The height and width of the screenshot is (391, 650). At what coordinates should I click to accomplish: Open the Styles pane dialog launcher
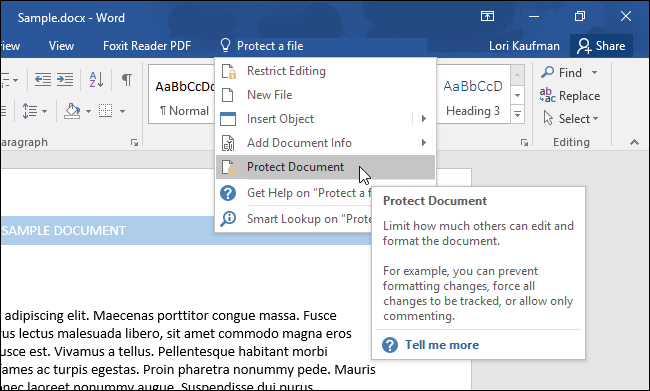pyautogui.click(x=524, y=143)
